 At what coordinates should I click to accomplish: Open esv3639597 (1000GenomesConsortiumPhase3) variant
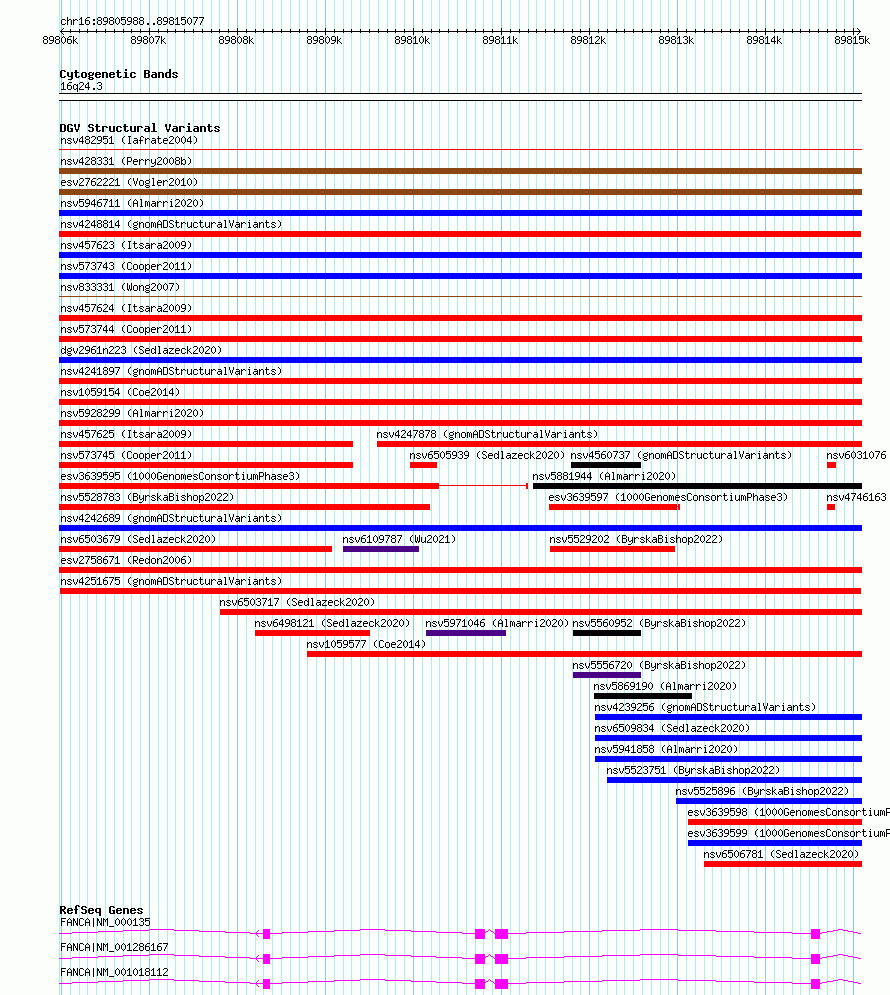pos(668,496)
